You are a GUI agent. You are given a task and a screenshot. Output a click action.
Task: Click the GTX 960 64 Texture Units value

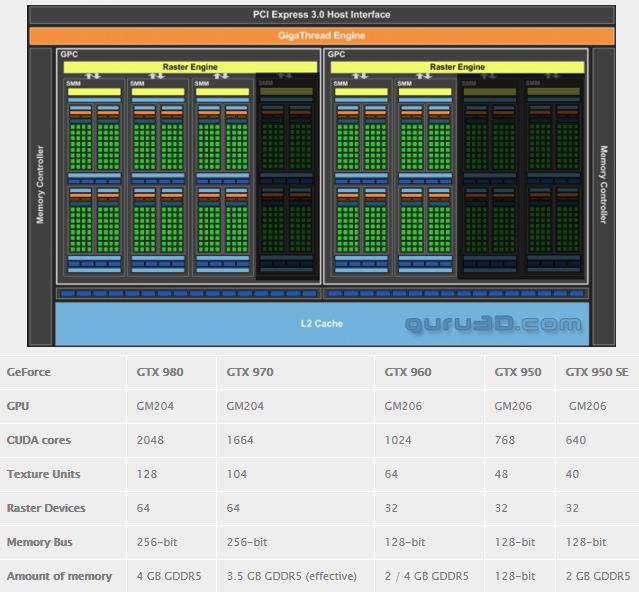391,474
